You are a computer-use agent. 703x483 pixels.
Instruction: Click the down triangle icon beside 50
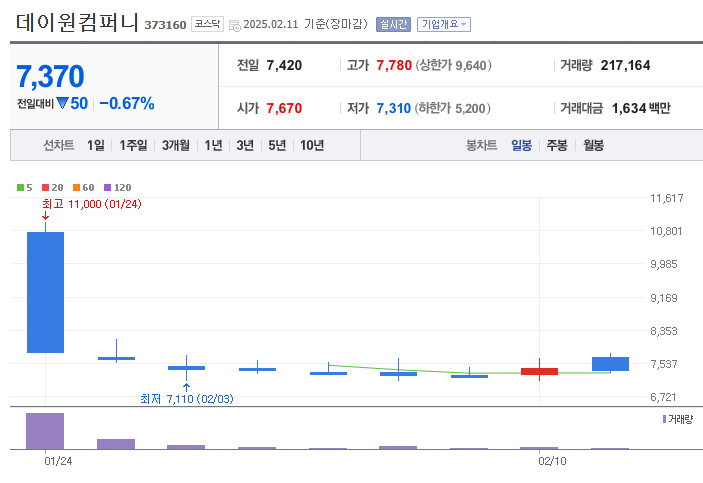pyautogui.click(x=62, y=104)
